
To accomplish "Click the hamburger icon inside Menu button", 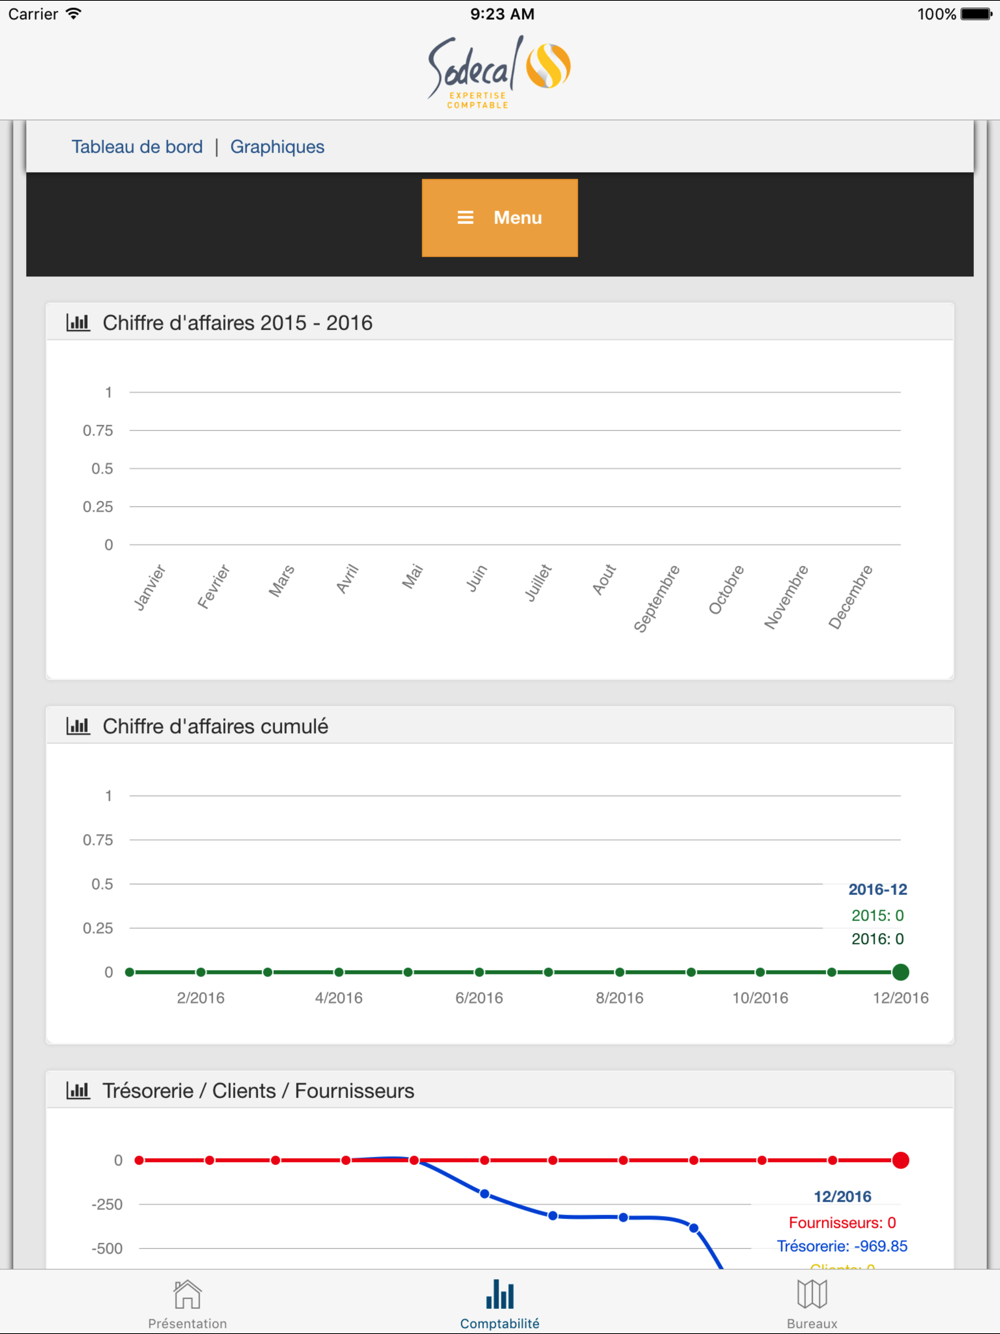I will tap(465, 218).
